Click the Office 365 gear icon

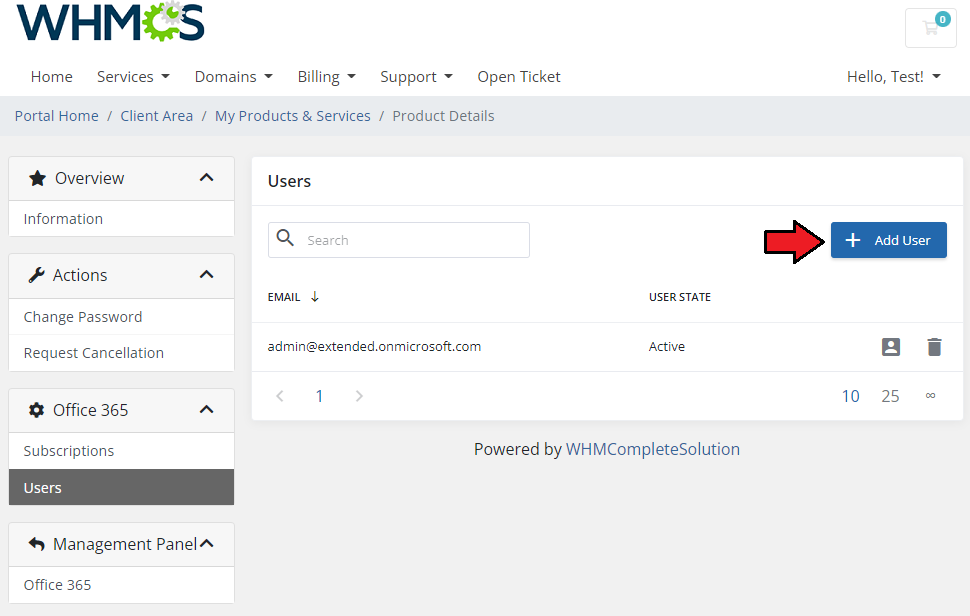[36, 409]
